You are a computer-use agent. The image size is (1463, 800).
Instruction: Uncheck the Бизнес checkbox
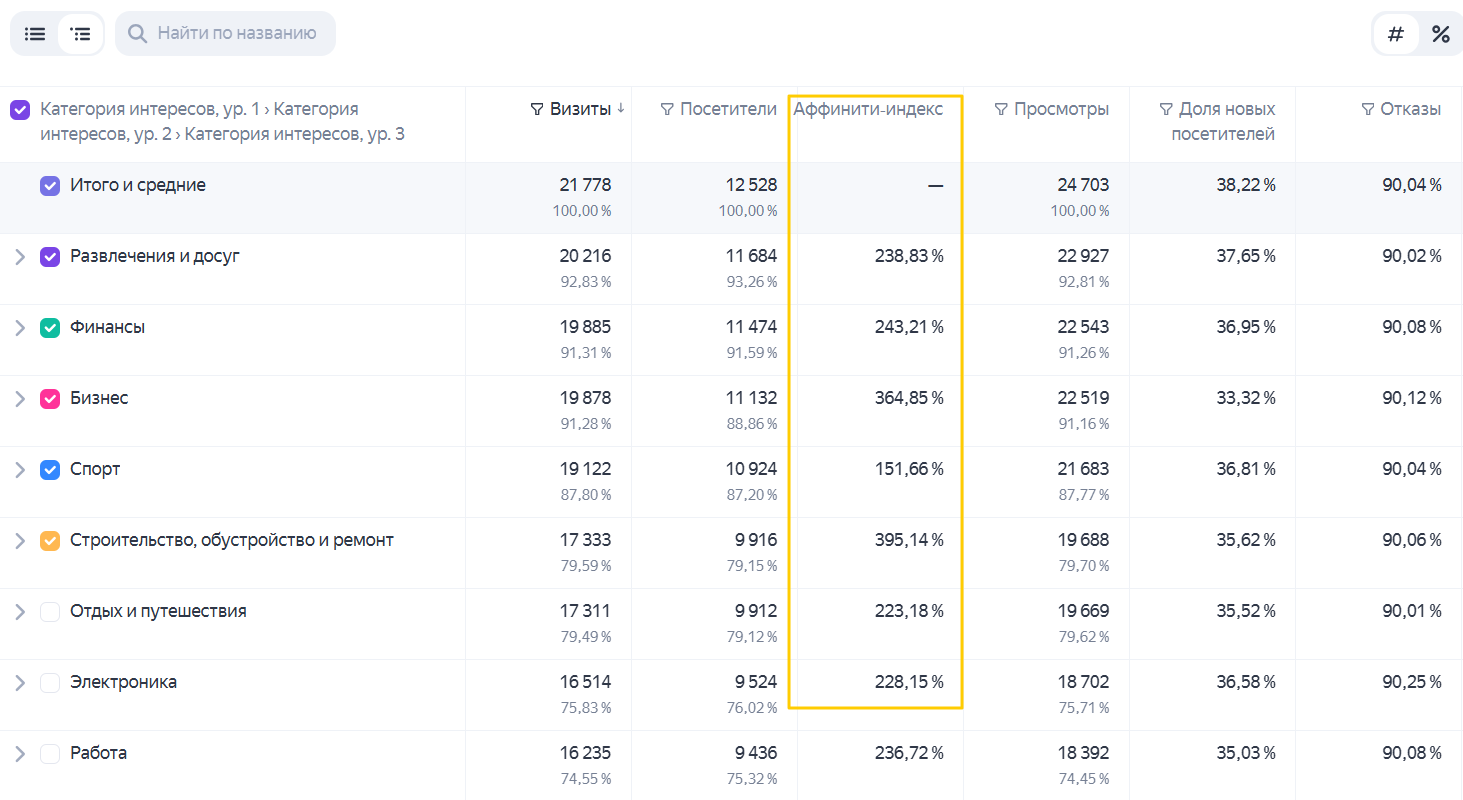(50, 399)
